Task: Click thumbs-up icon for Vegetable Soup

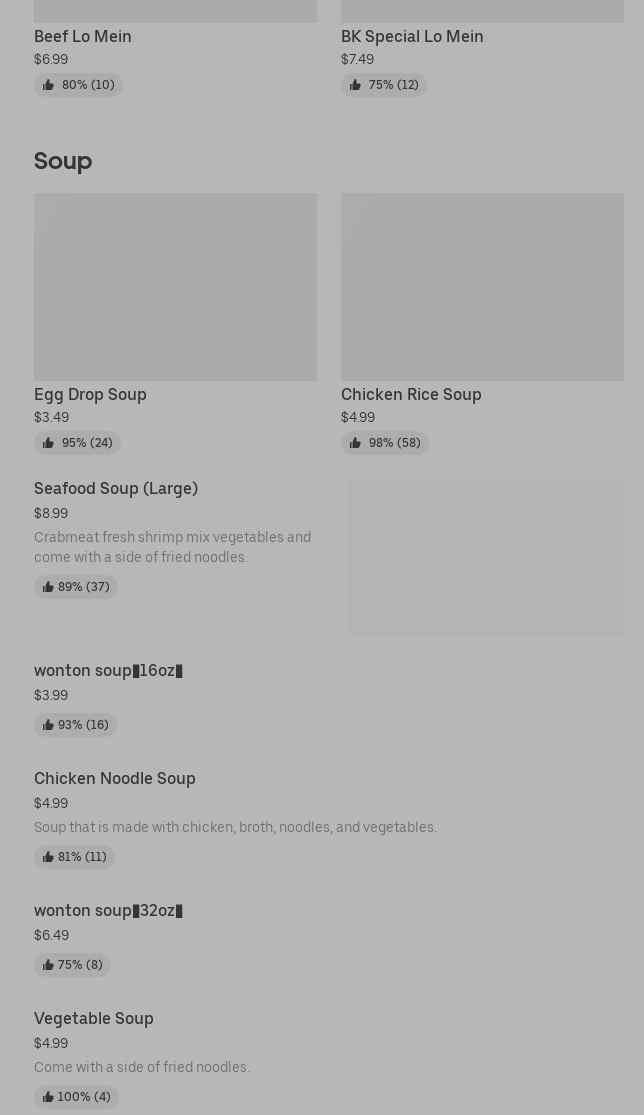Action: (48, 1097)
